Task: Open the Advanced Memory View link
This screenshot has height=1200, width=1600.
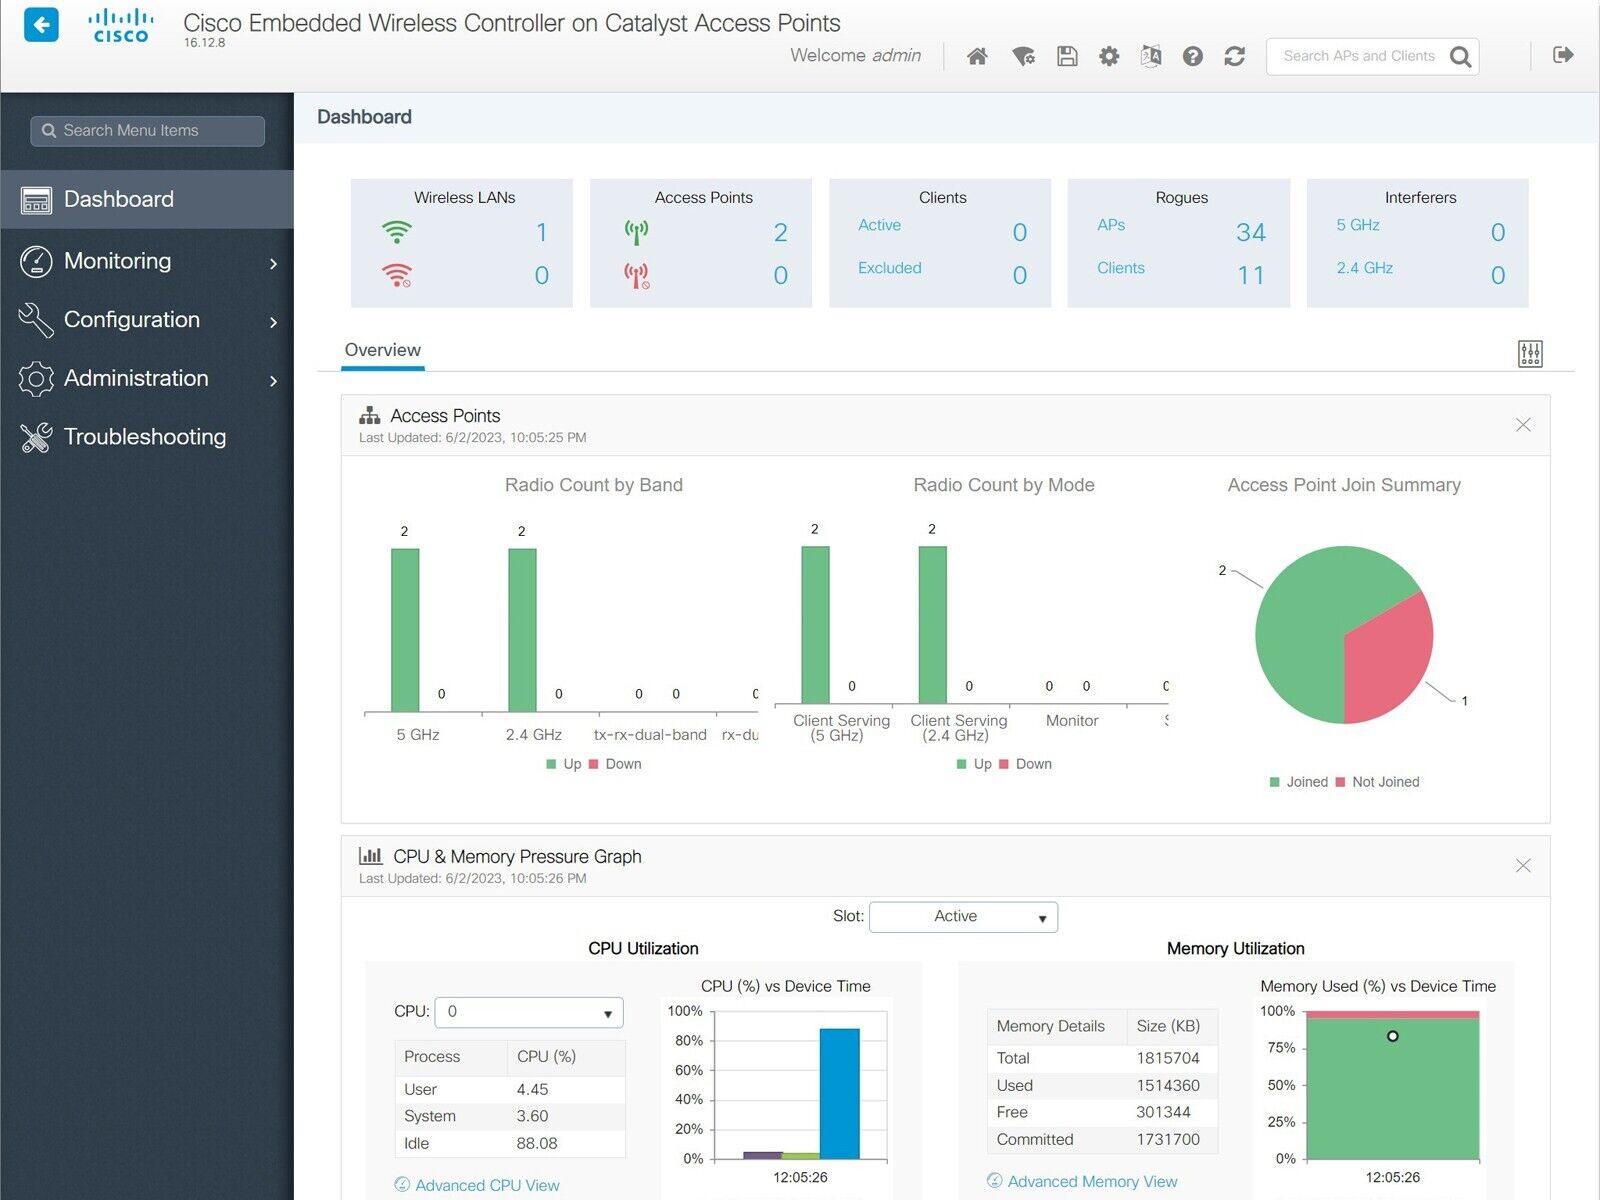Action: (1092, 1181)
